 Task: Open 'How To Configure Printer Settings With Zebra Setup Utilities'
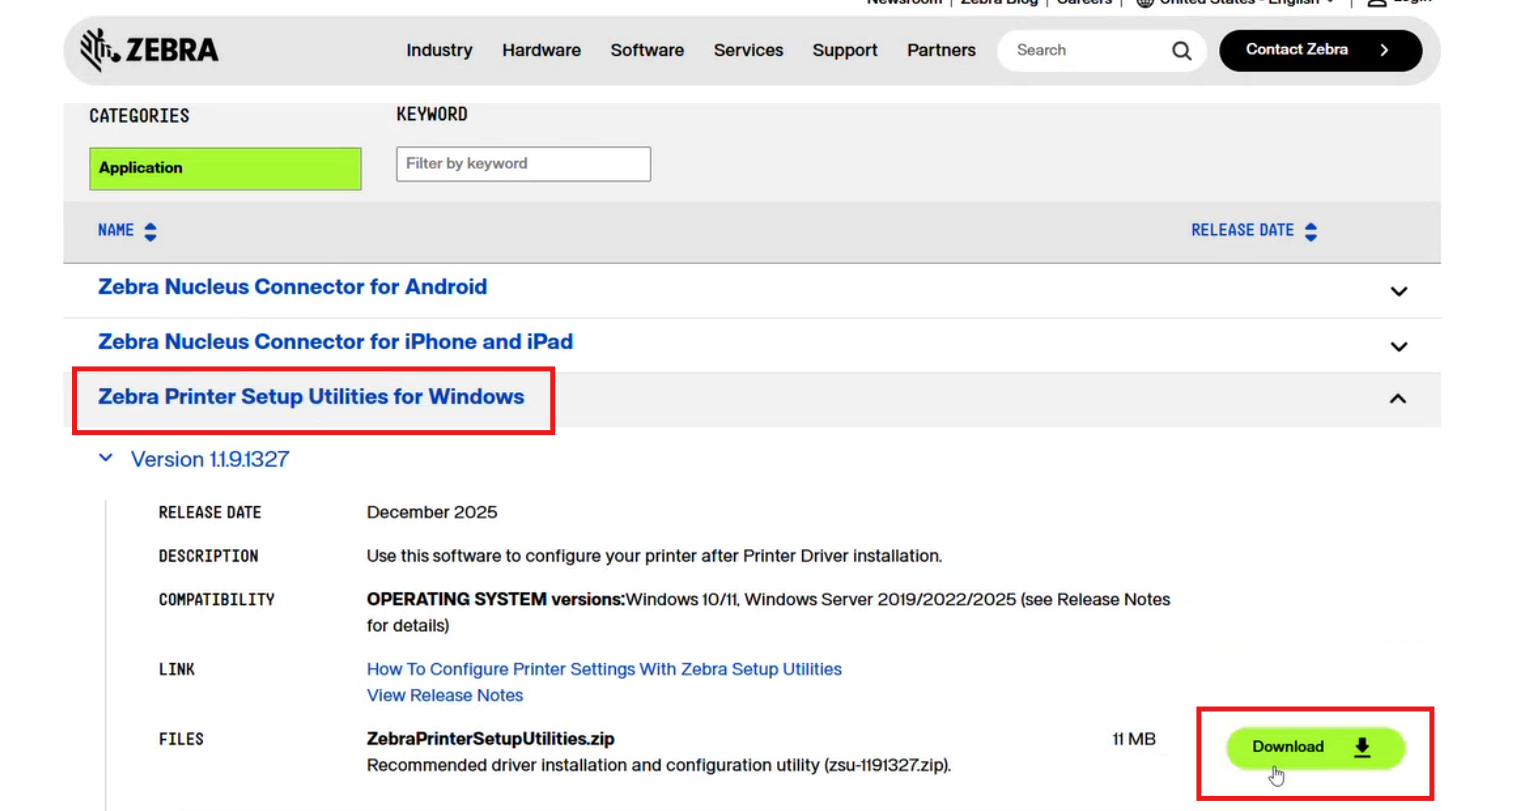pos(604,669)
